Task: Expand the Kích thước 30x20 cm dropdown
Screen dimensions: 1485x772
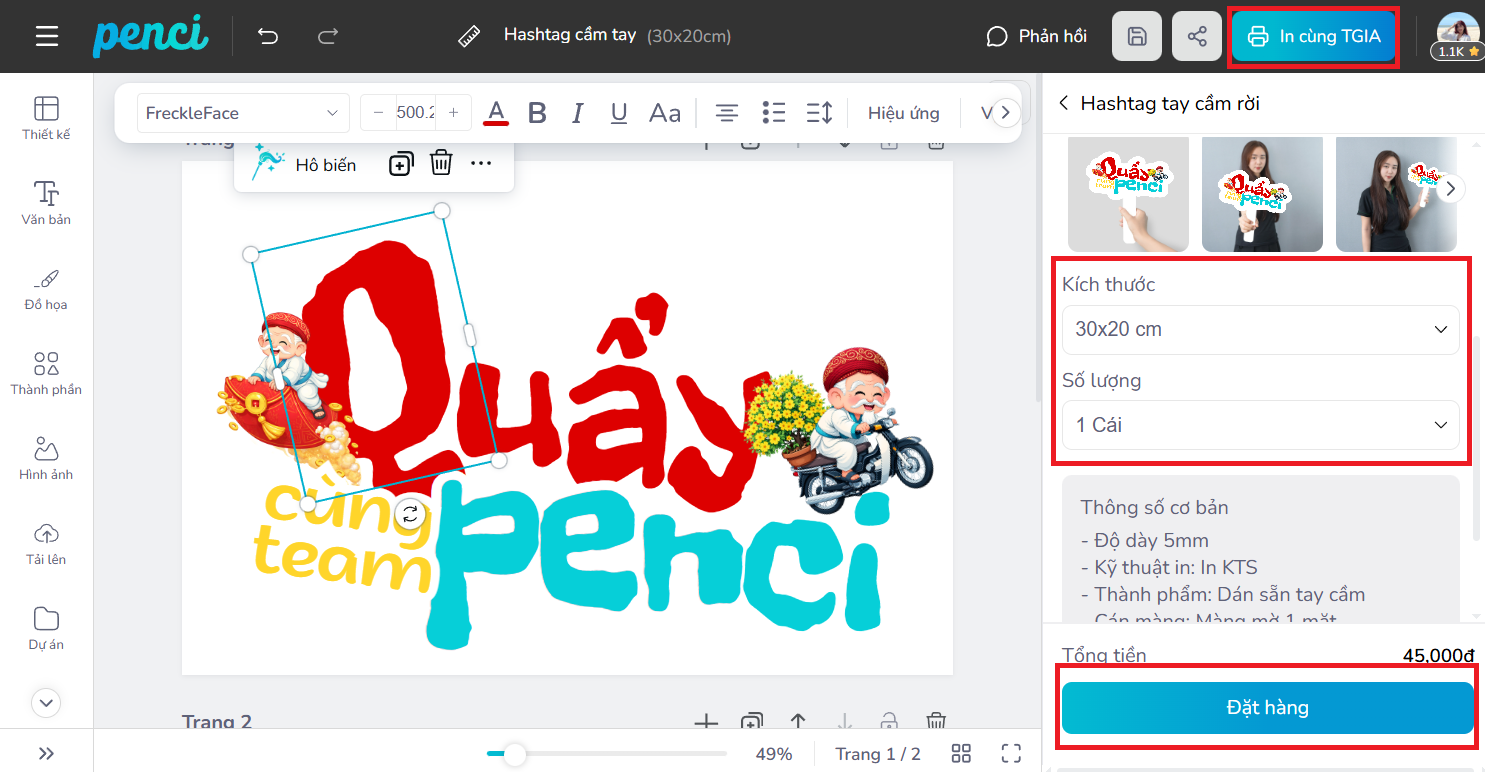Action: 1260,329
